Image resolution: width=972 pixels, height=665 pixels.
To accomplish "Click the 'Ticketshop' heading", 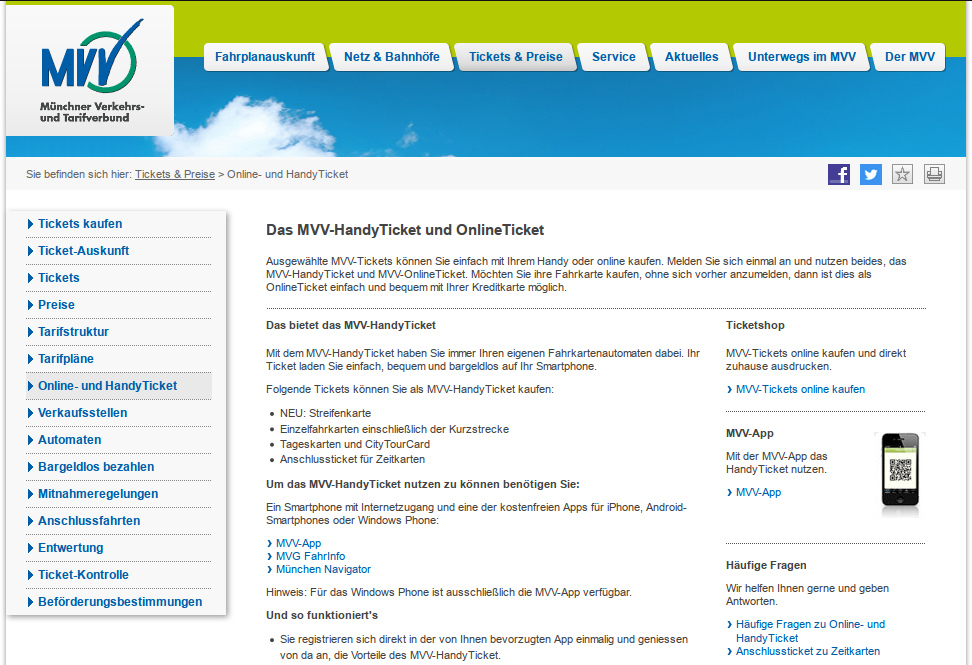I will pyautogui.click(x=755, y=325).
